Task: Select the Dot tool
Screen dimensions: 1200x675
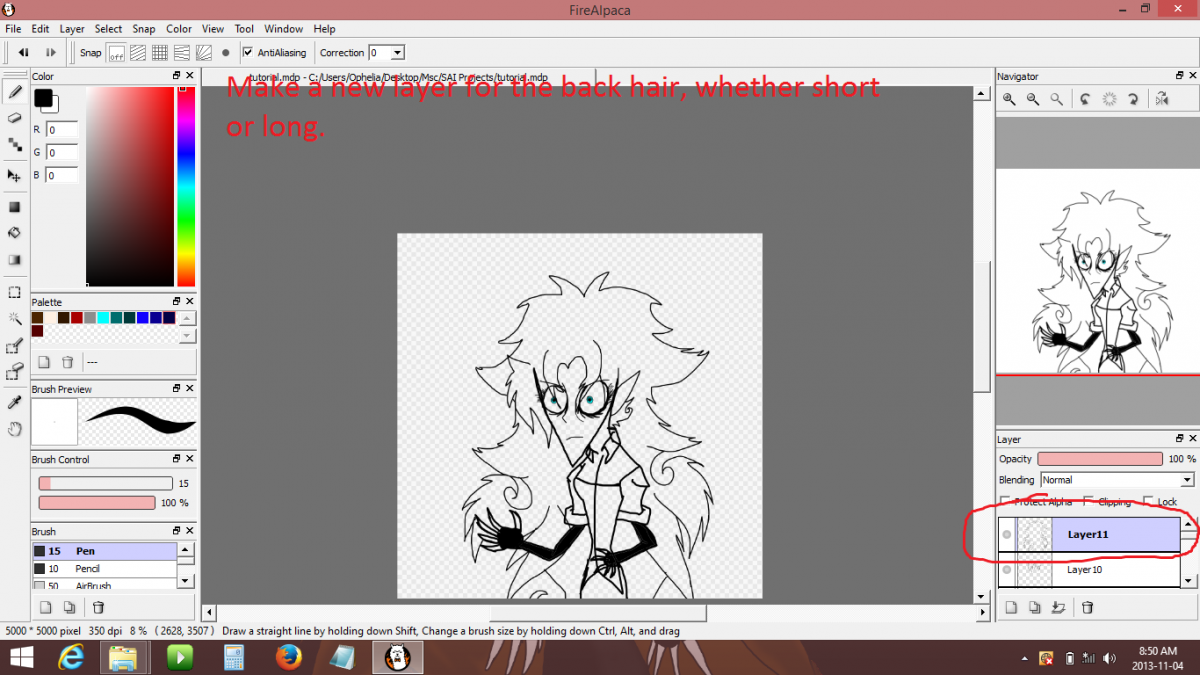Action: pos(15,145)
